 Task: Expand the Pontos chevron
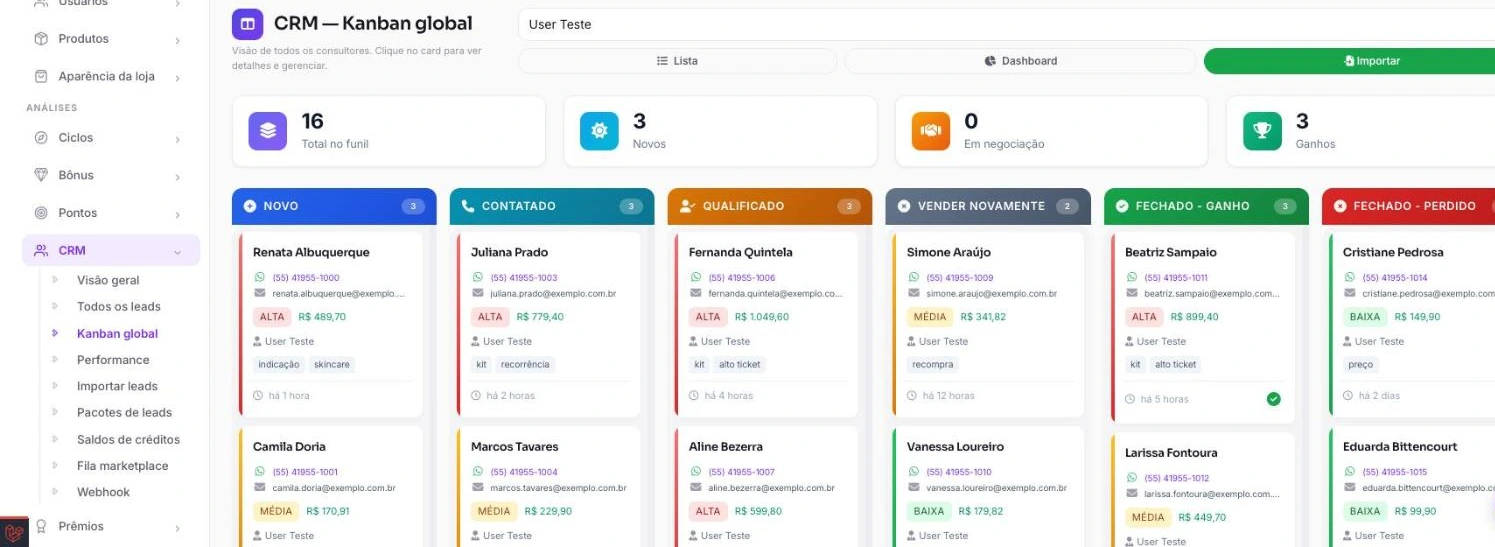(177, 214)
